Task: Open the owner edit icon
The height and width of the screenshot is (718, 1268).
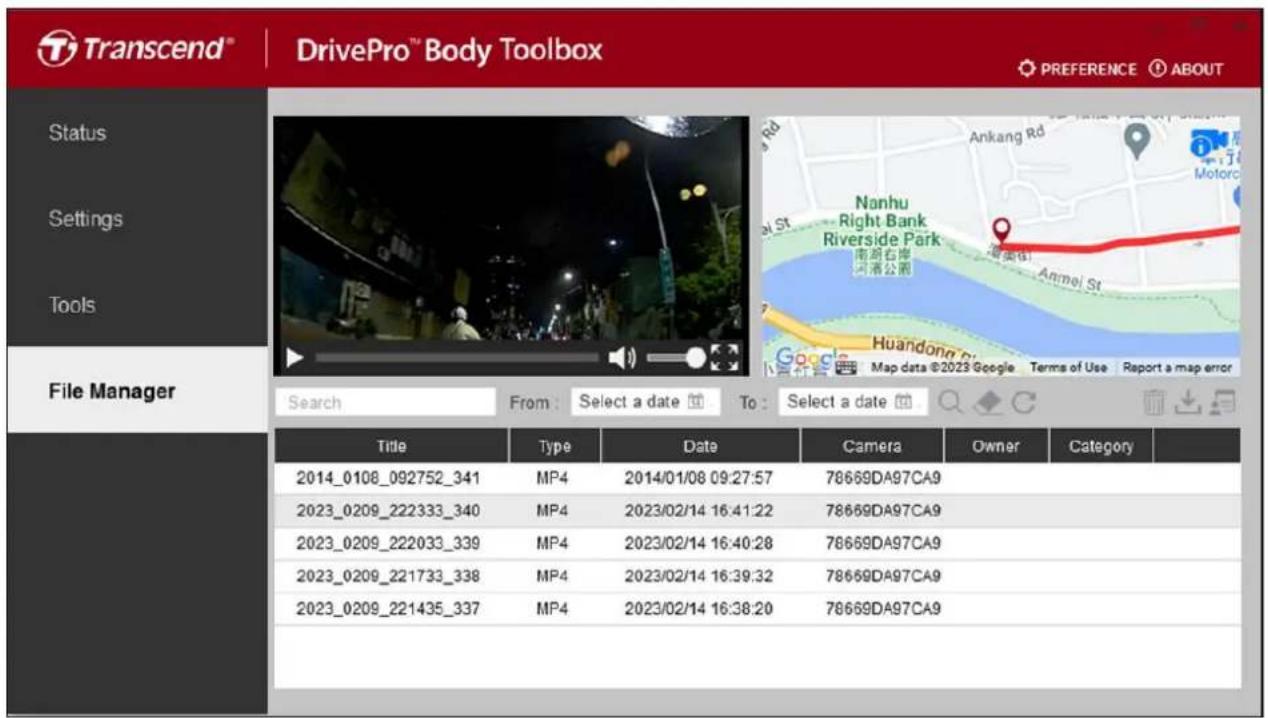Action: click(1222, 402)
